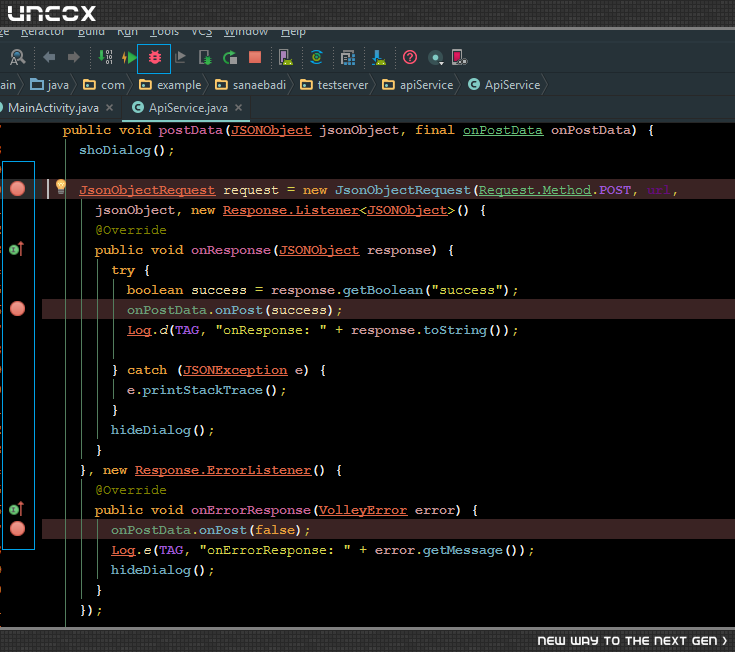Open the Help menu
This screenshot has height=652, width=735.
coord(293,32)
